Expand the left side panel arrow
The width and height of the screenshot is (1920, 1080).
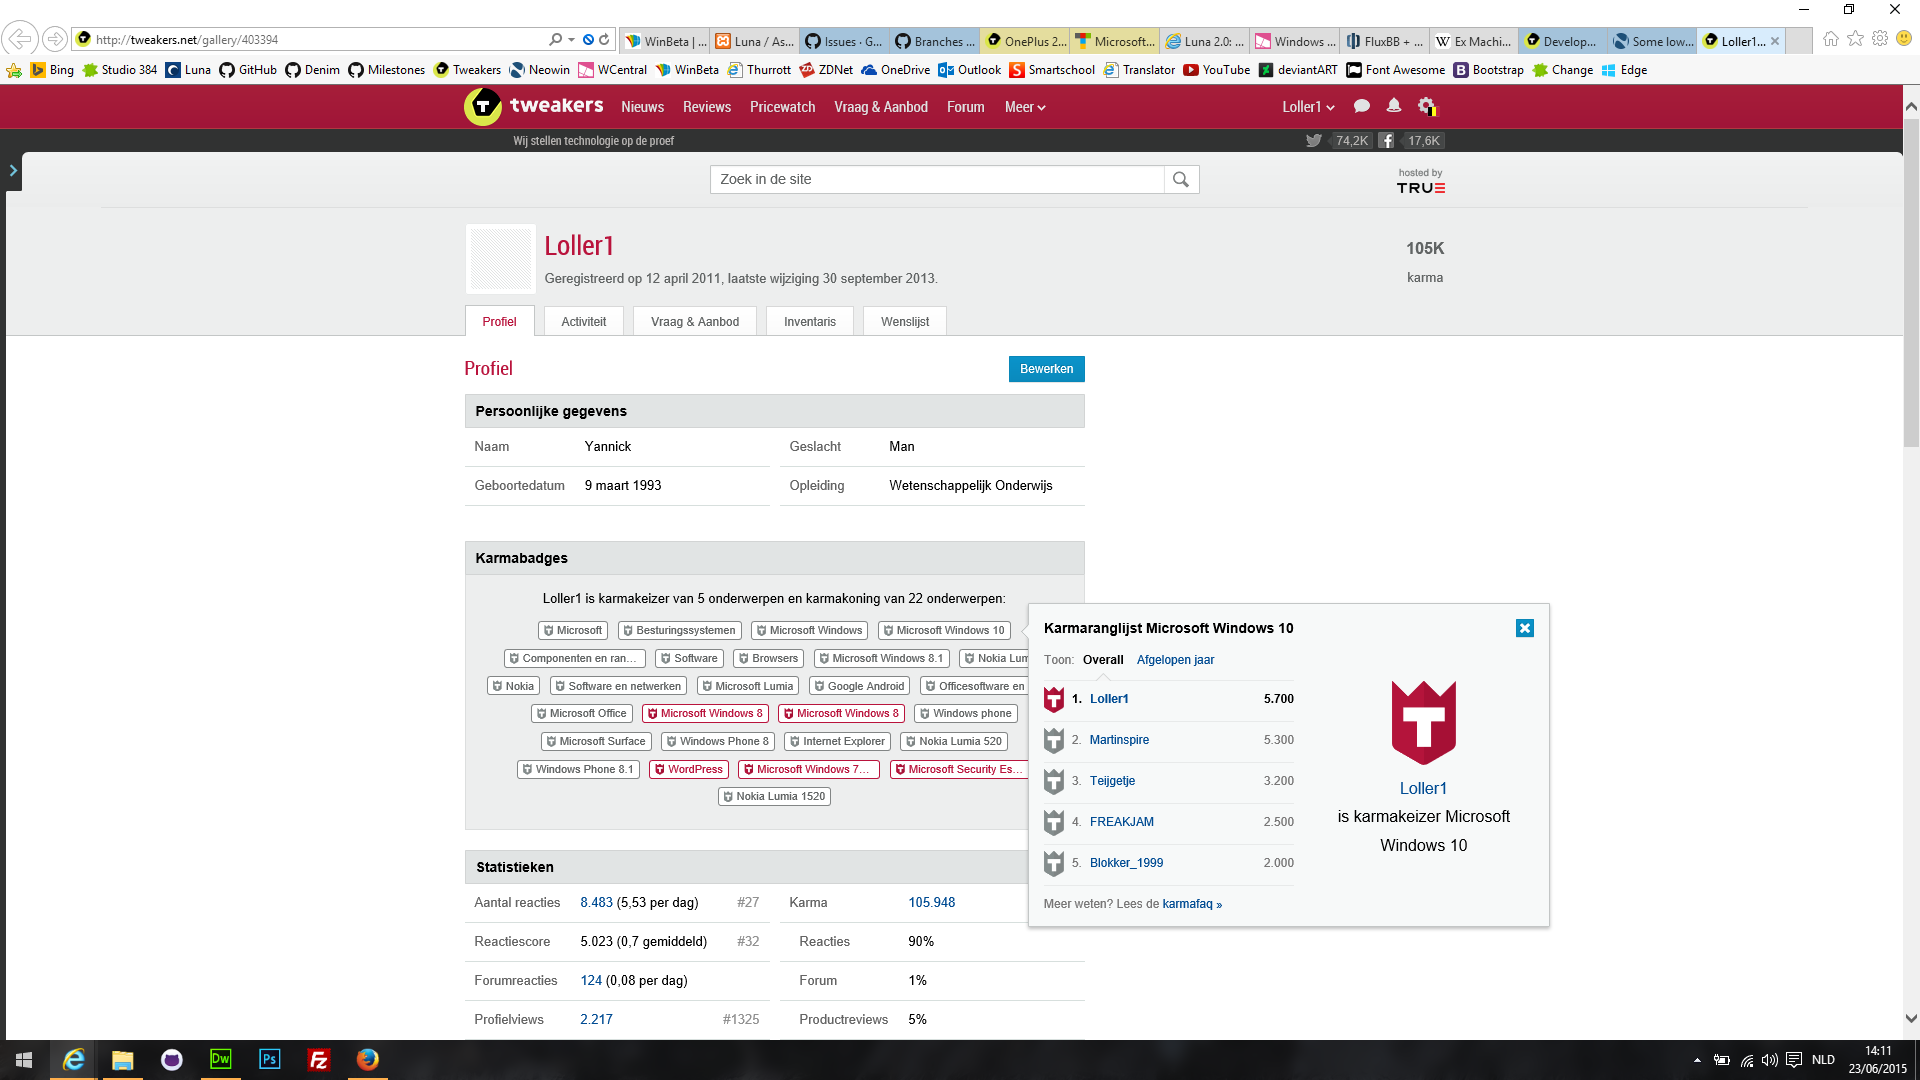tap(13, 171)
